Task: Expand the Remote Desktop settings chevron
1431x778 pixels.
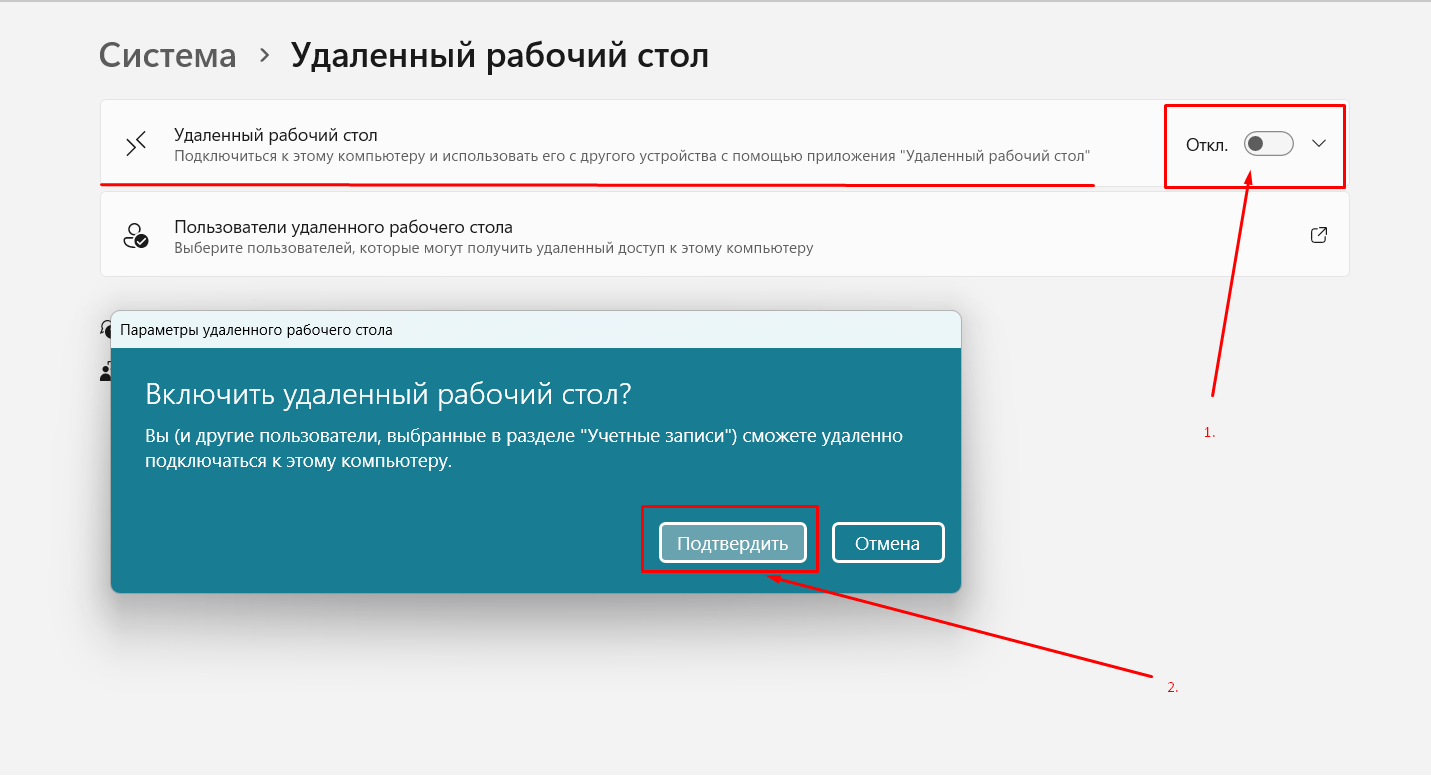Action: click(x=1318, y=144)
